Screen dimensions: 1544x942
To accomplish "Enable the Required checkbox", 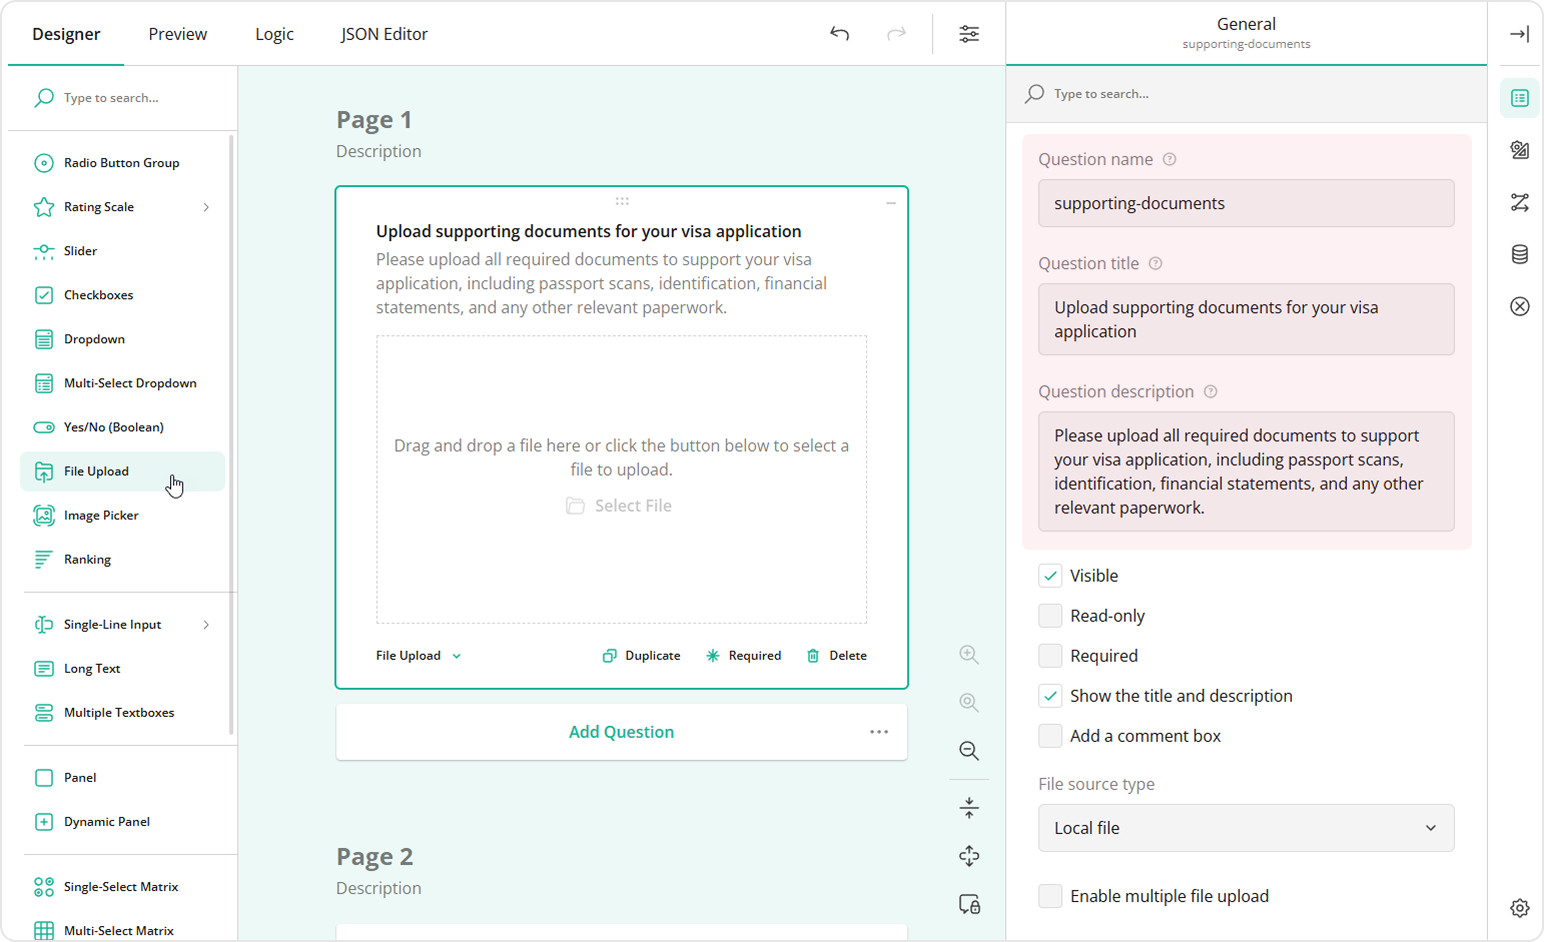I will pos(1050,655).
